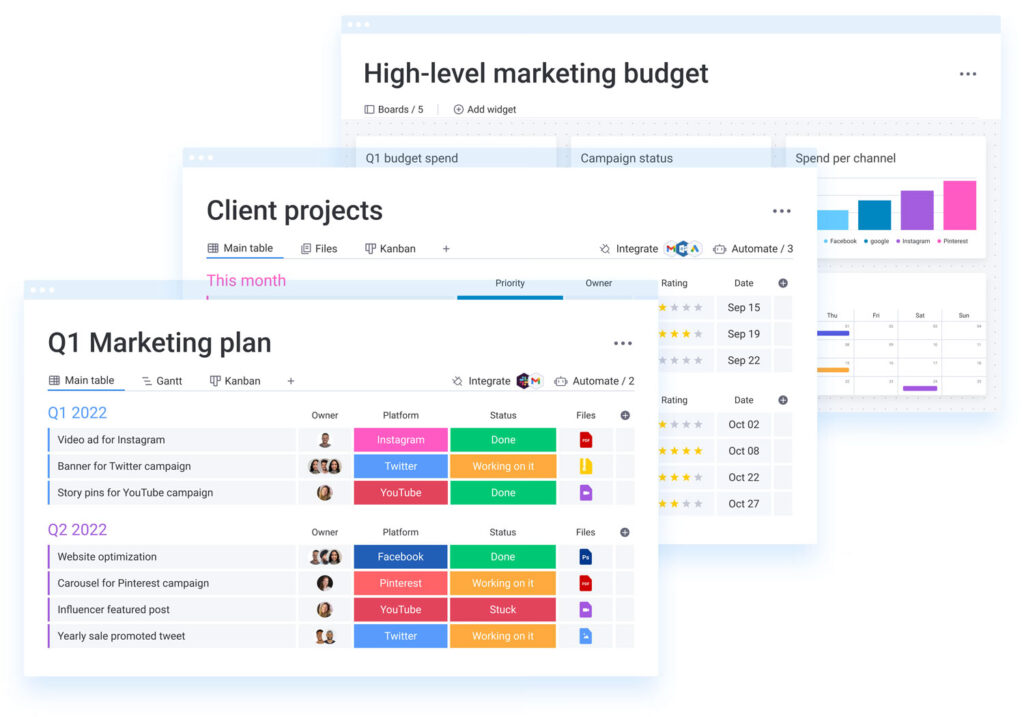1024x717 pixels.
Task: Click the owner avatars for Website optimization
Action: tap(325, 557)
